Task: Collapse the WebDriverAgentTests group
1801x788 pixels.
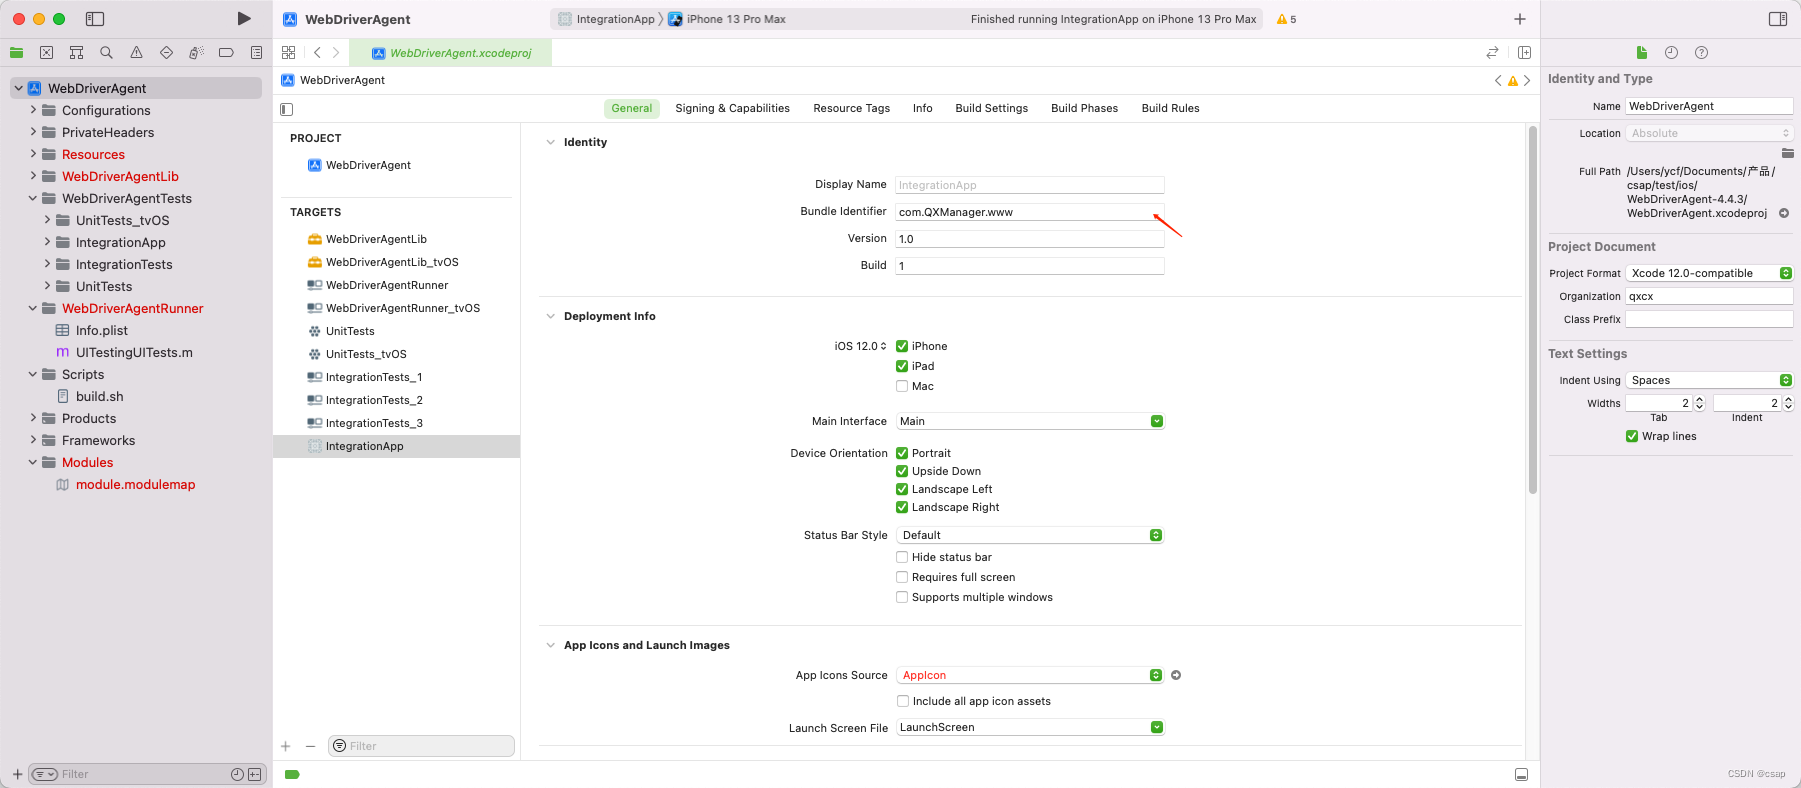Action: point(33,198)
